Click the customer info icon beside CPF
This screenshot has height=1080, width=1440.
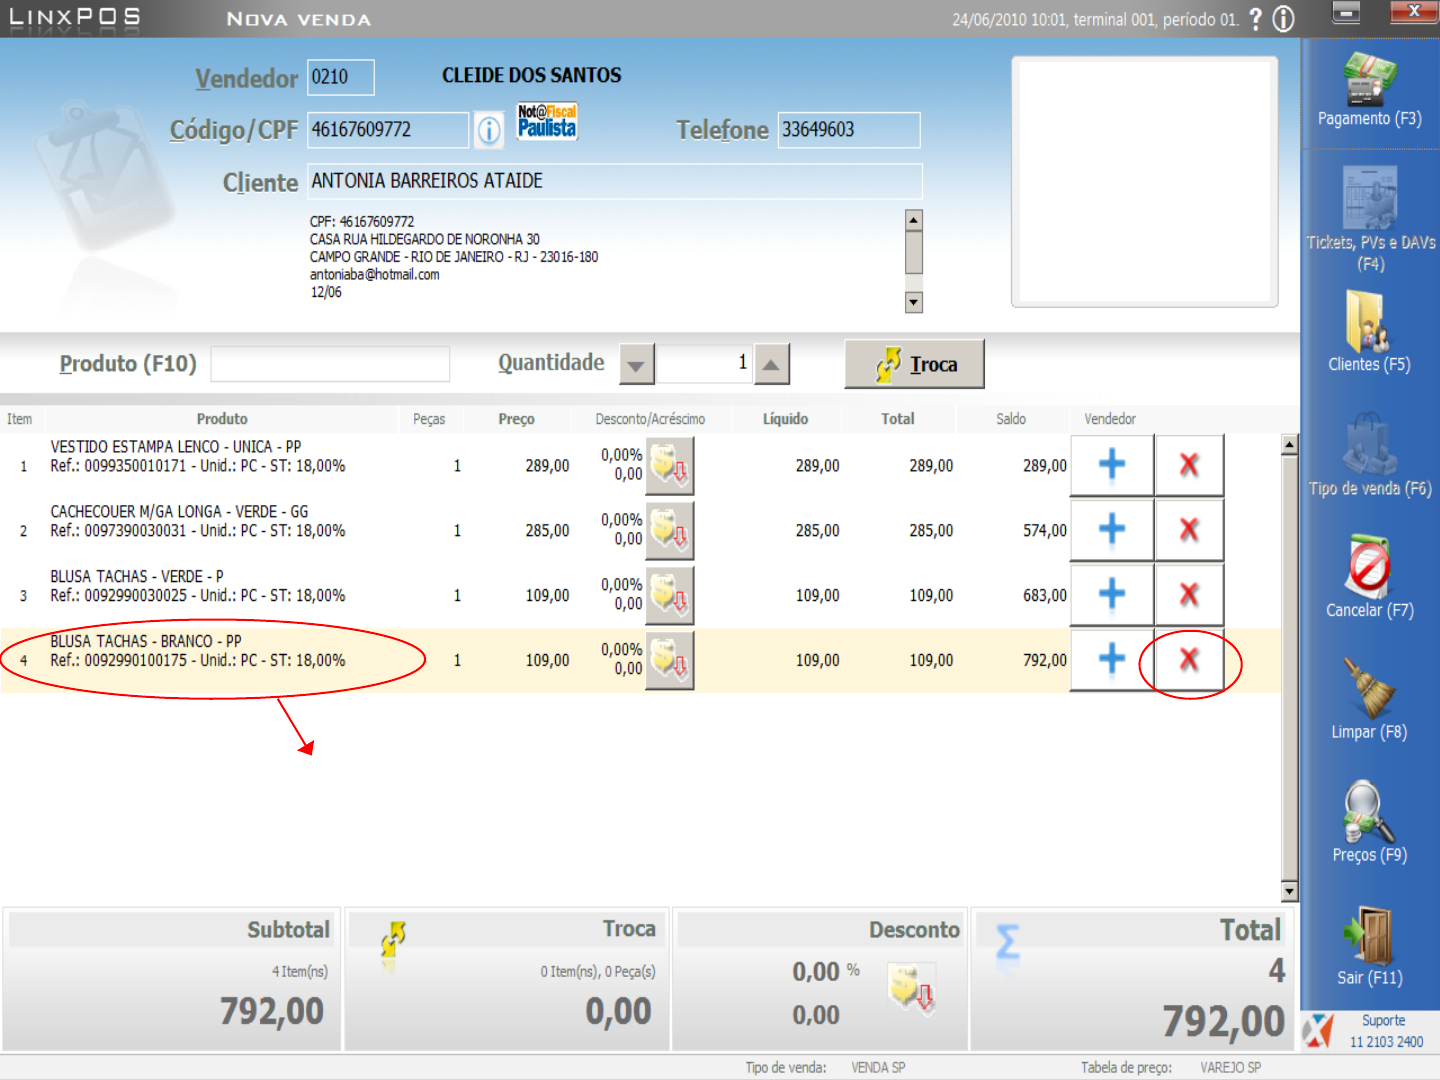[x=489, y=130]
